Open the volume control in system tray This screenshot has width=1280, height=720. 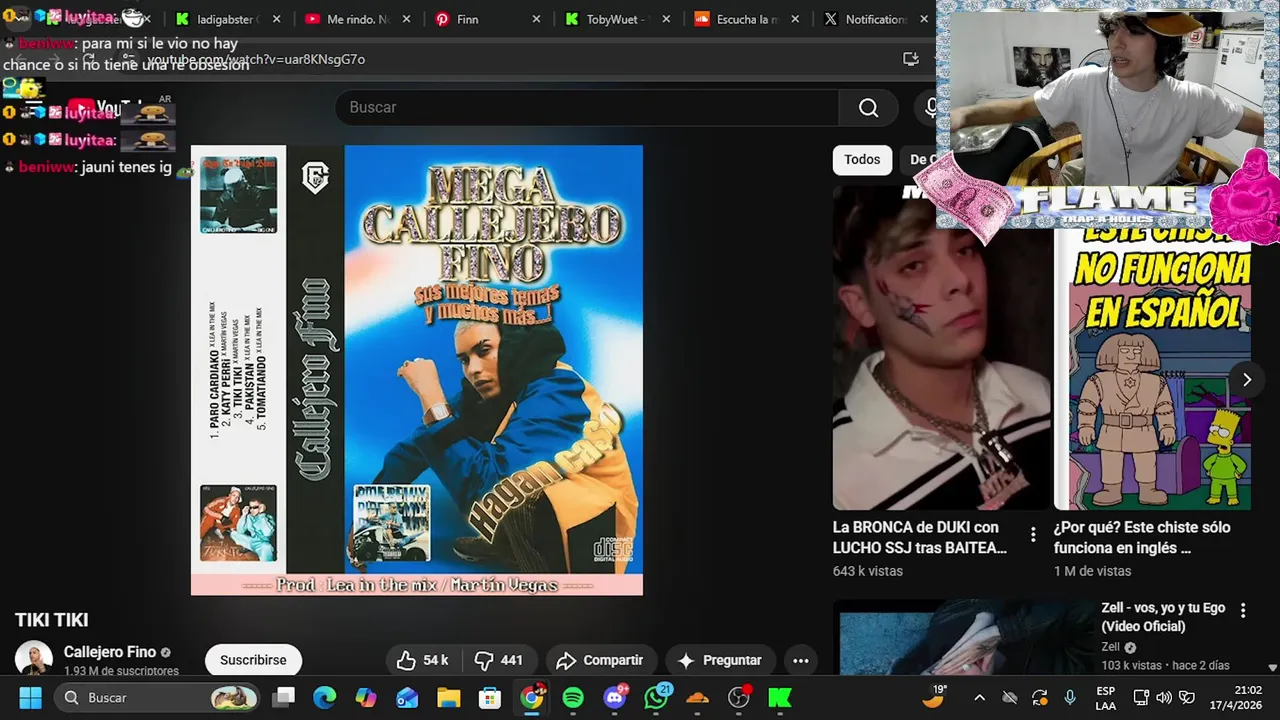point(1164,697)
